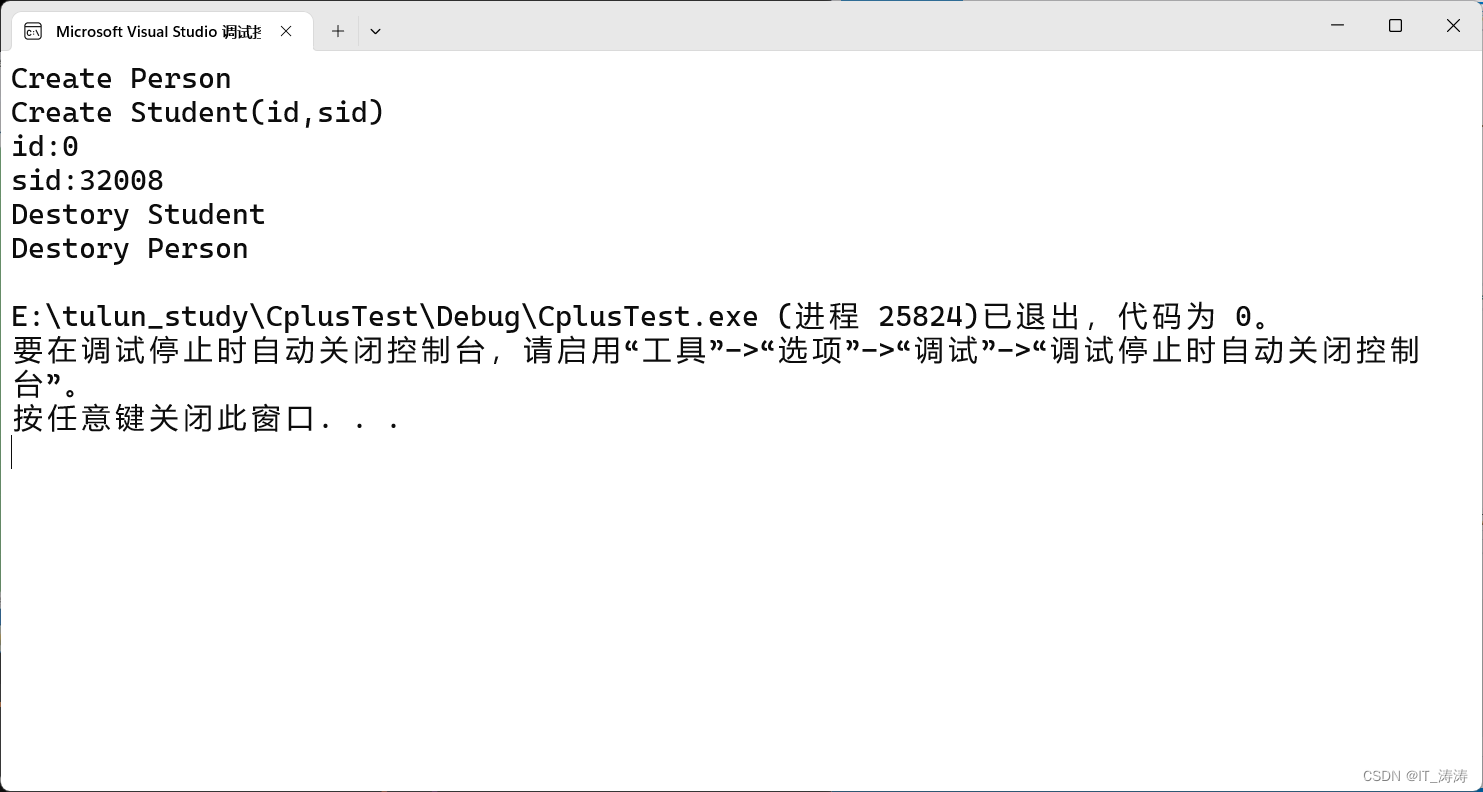Click the minimize icon in the title bar
Image resolution: width=1483 pixels, height=792 pixels.
coord(1337,25)
